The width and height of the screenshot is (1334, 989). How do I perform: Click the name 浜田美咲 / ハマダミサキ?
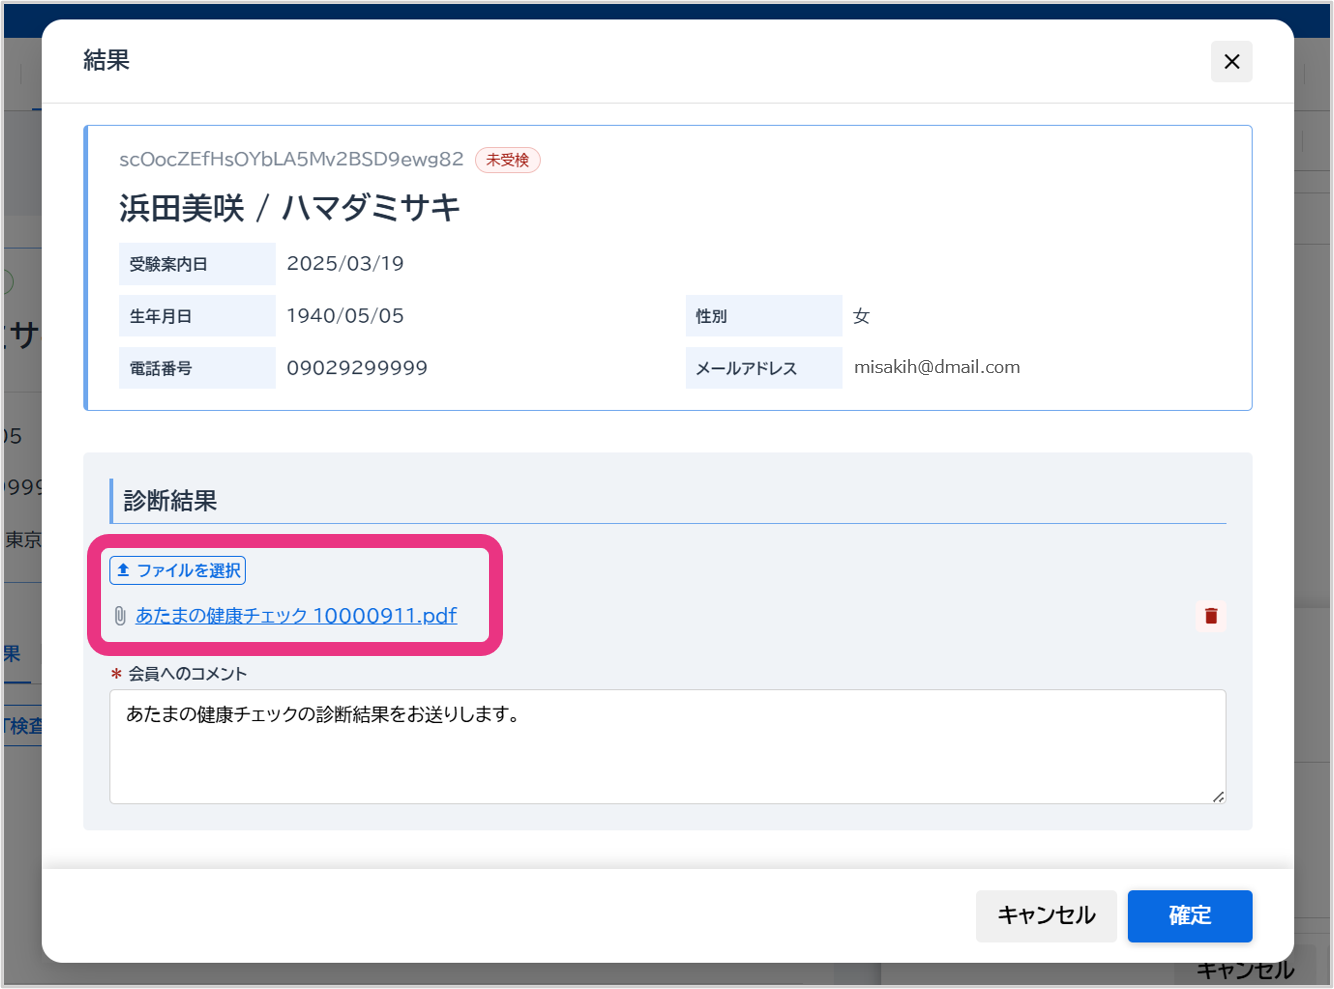(289, 208)
